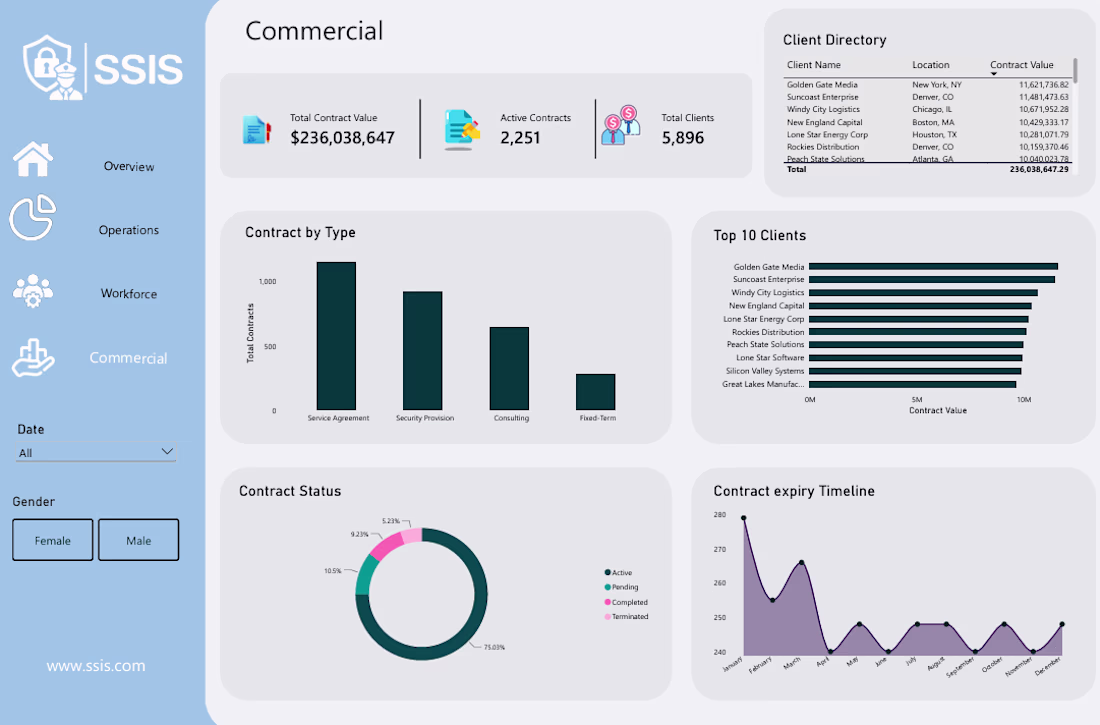1100x725 pixels.
Task: Click the Total Clients people icon
Action: pos(621,126)
